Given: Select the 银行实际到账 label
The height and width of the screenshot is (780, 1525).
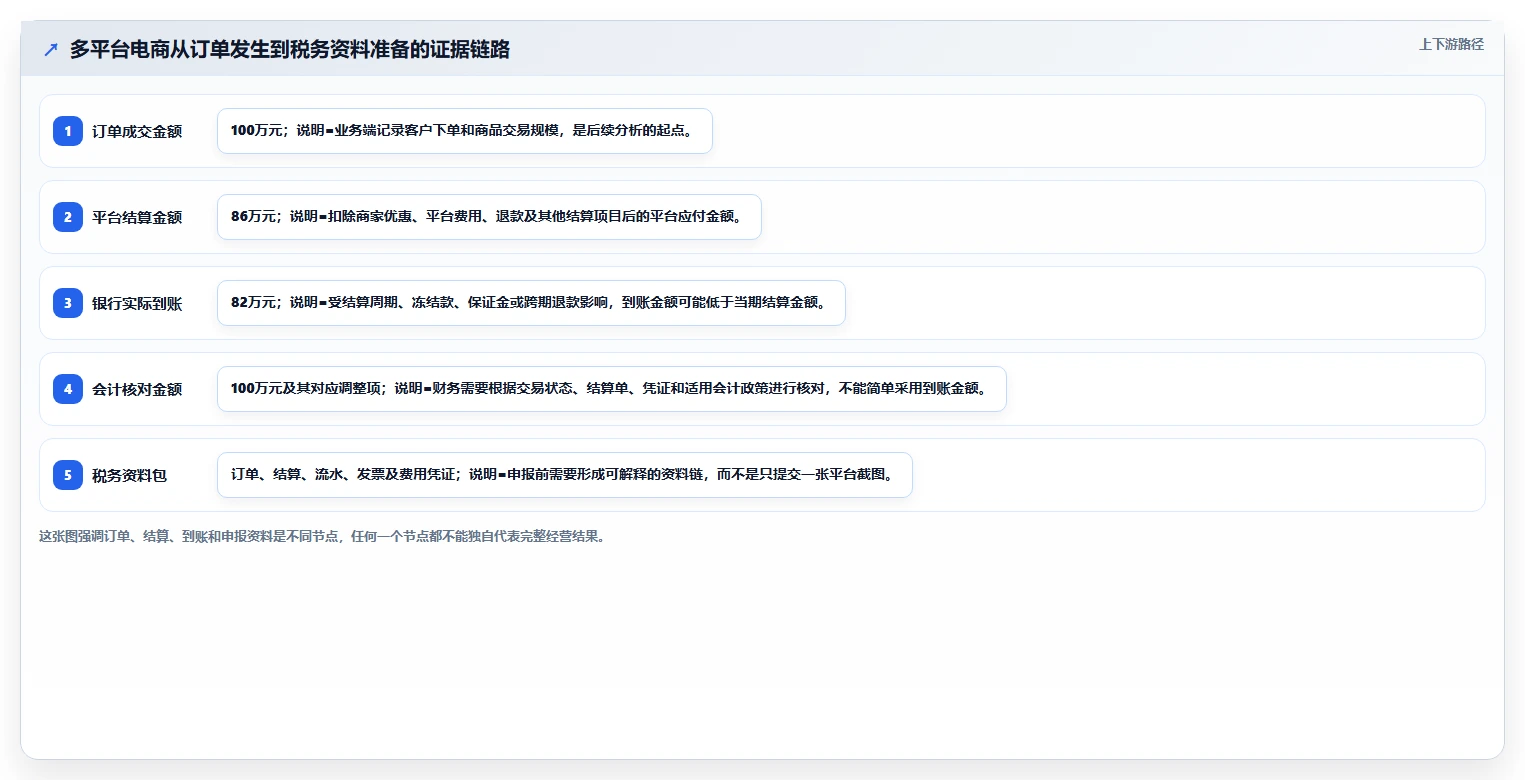Looking at the screenshot, I should 137,303.
